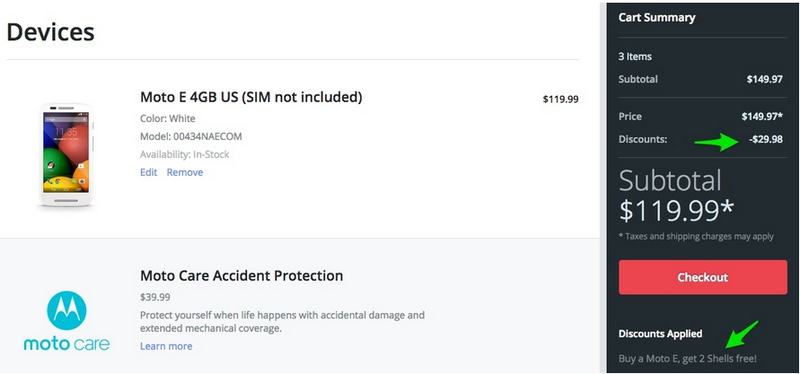Click the 3 Items count
800x374 pixels.
tap(635, 57)
